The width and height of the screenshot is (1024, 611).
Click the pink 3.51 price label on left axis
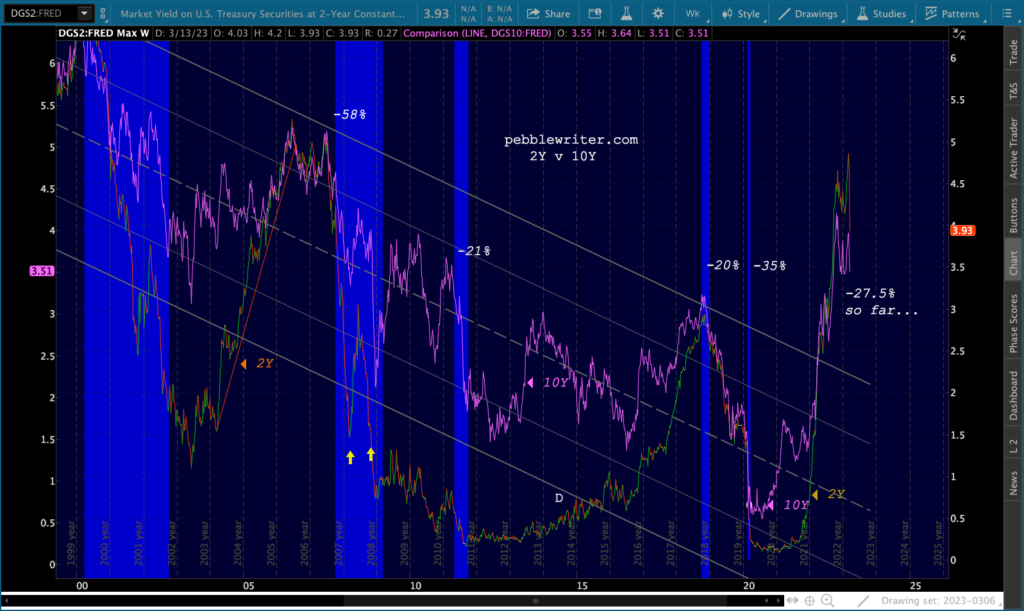pos(42,271)
